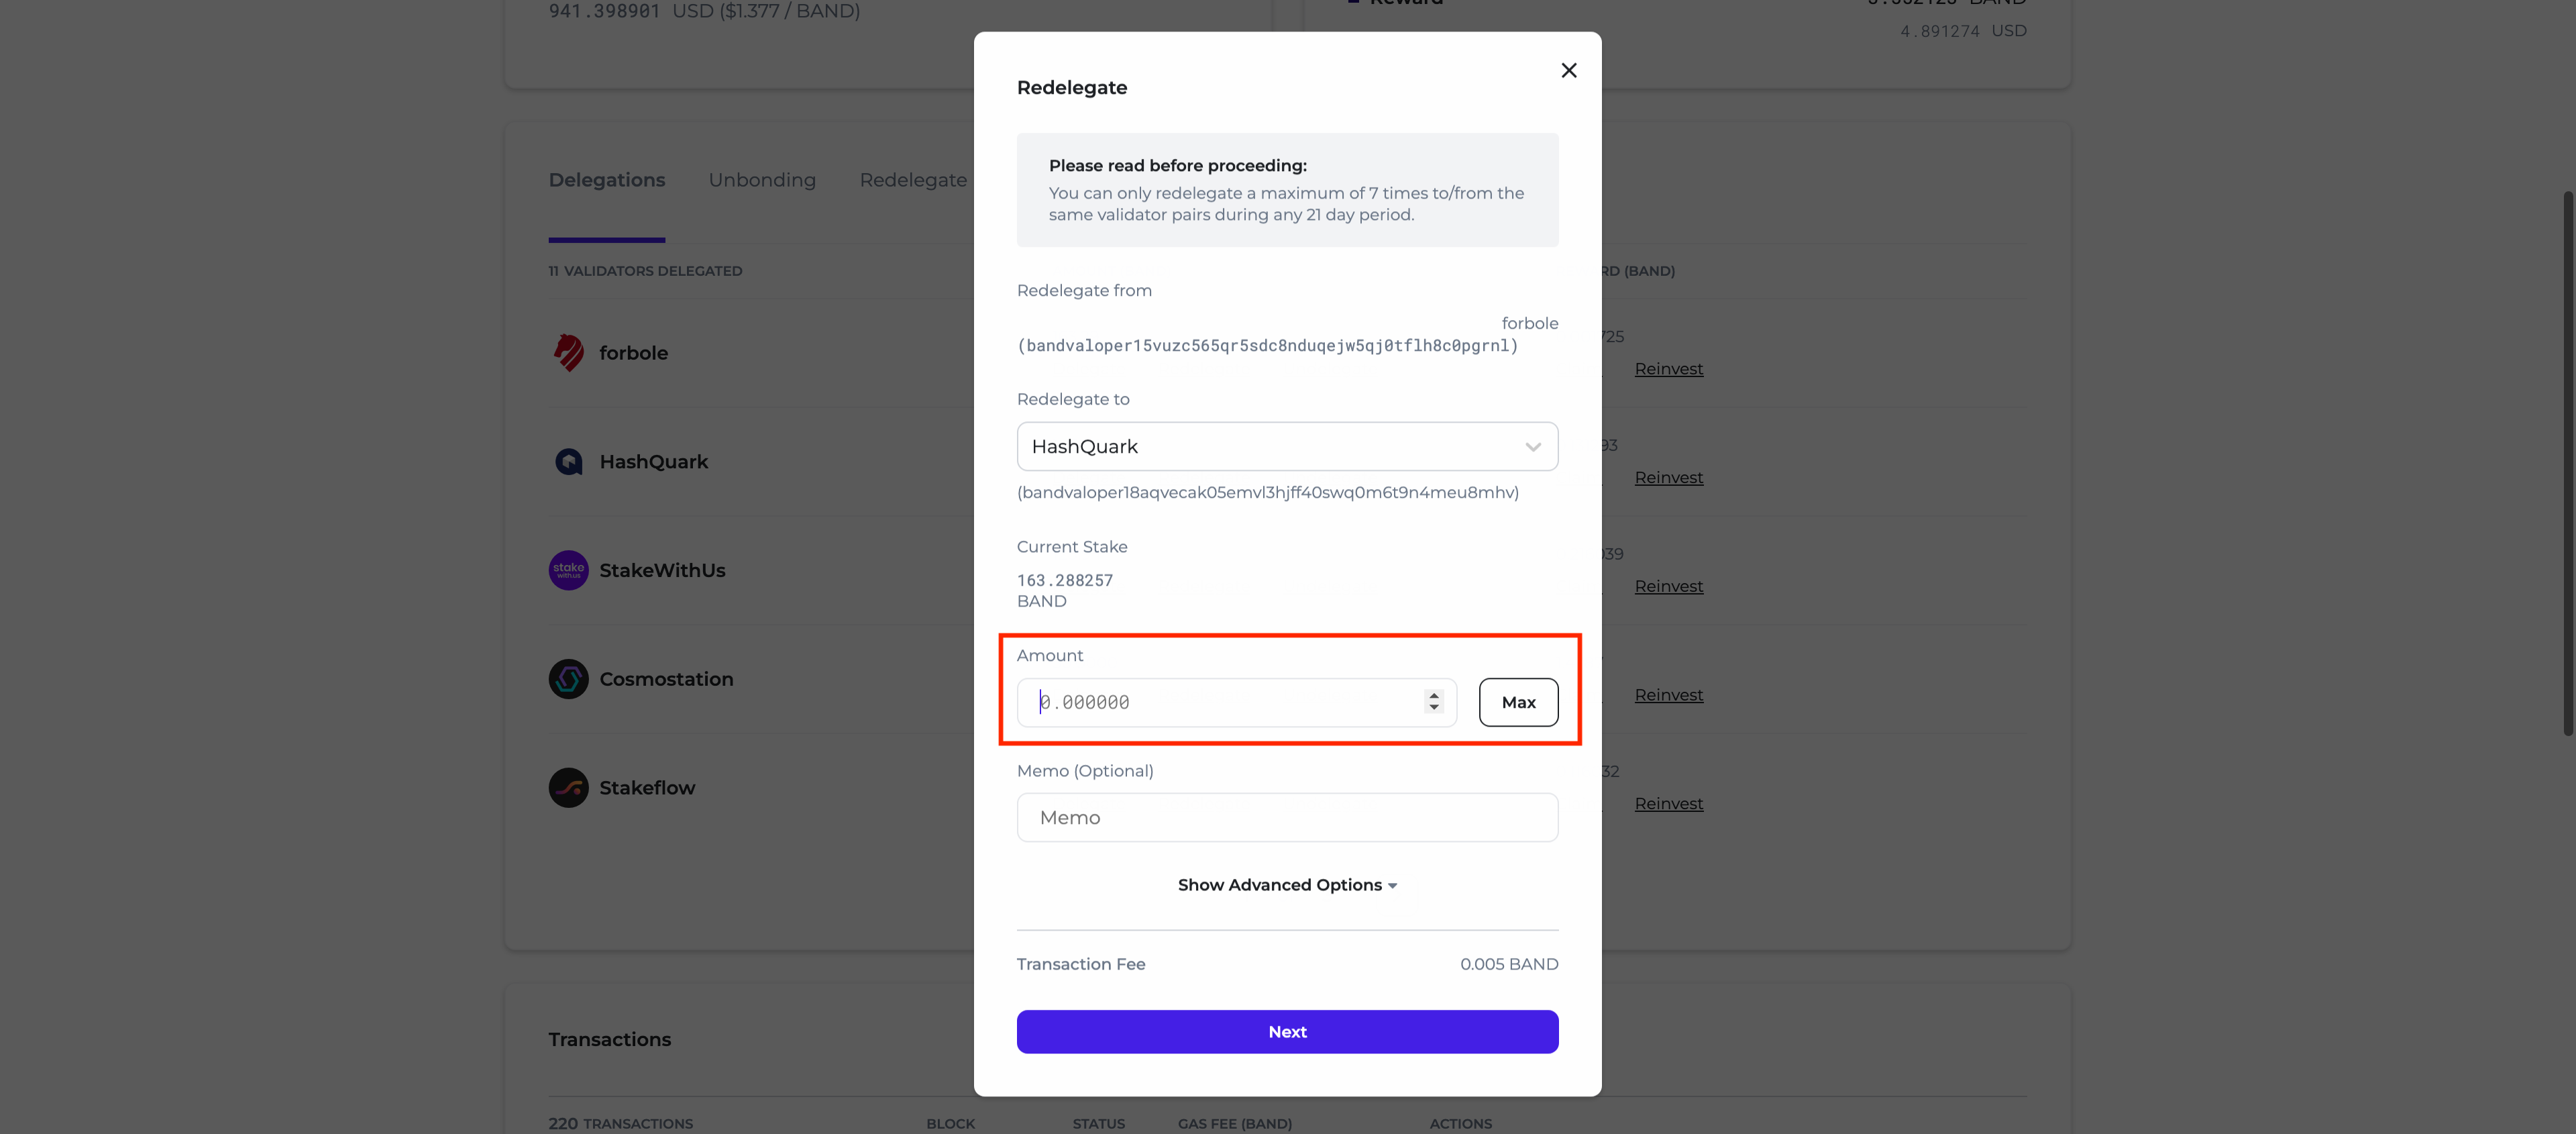Click the Cosmostation validator logo

pos(568,679)
